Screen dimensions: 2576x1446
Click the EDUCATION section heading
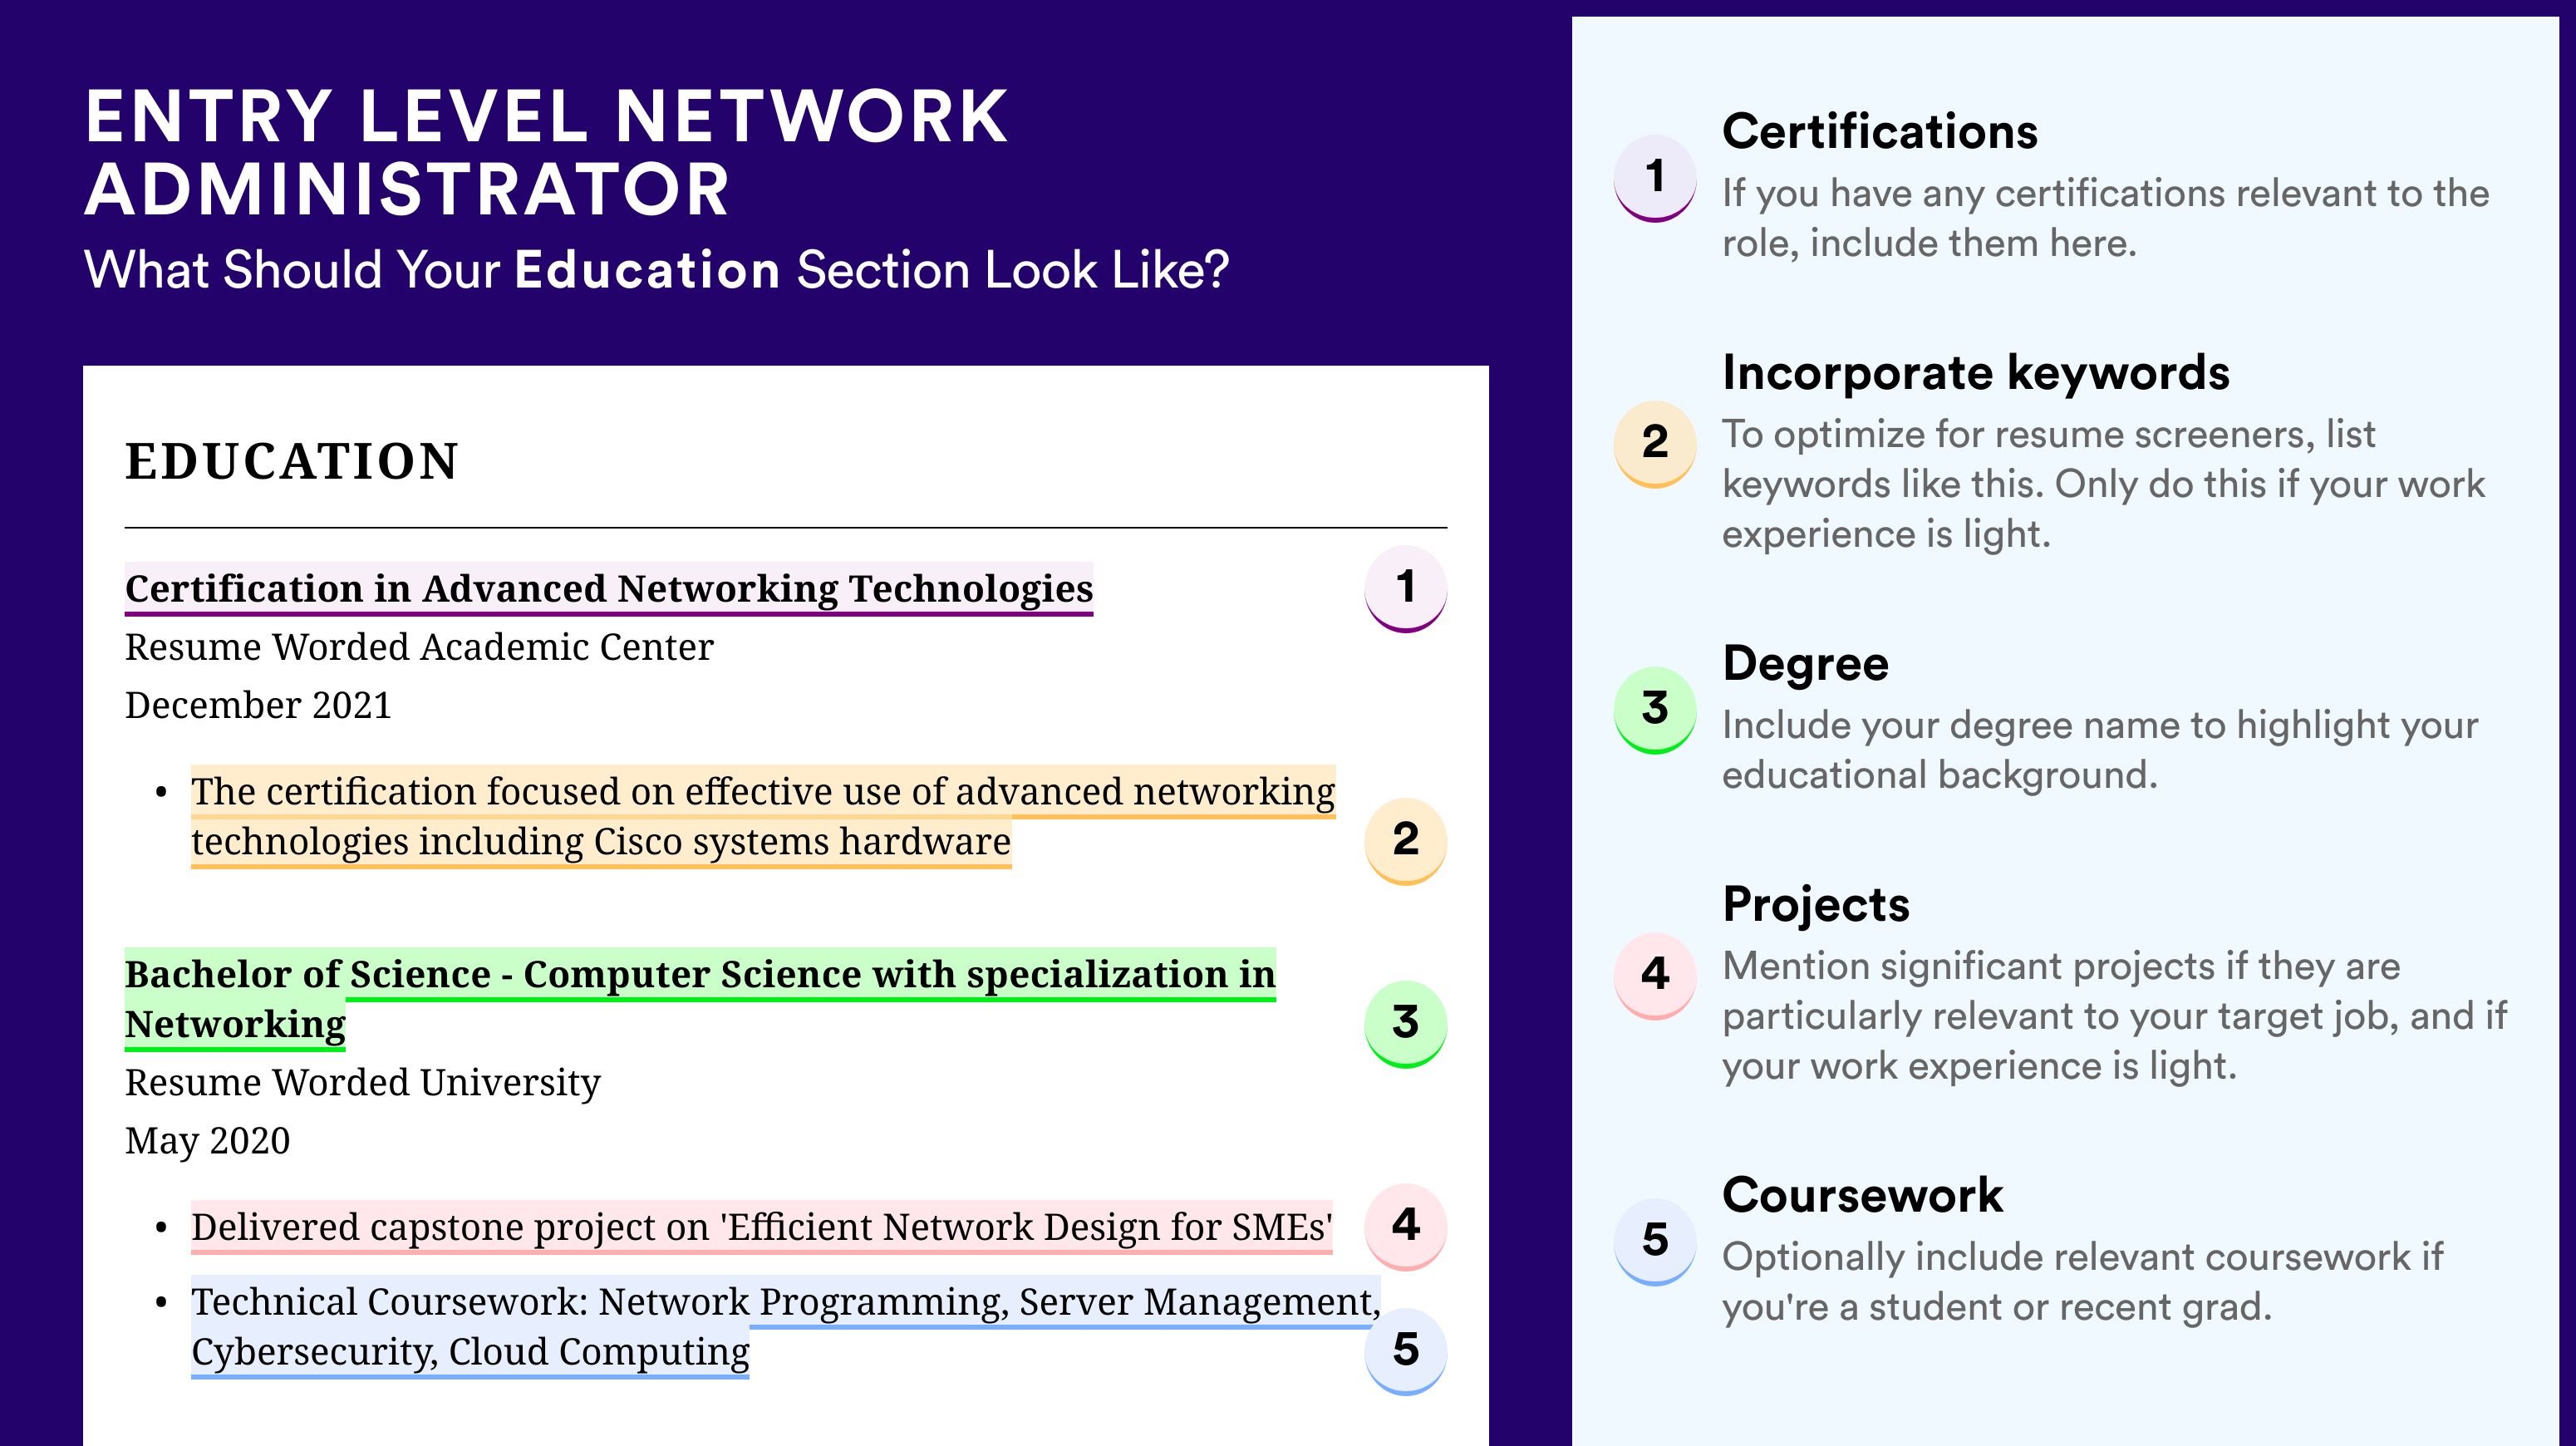point(292,461)
